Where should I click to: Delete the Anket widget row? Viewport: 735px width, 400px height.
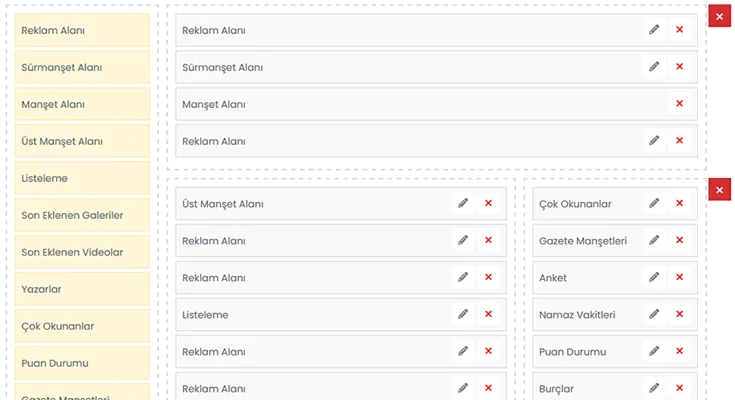pos(679,277)
